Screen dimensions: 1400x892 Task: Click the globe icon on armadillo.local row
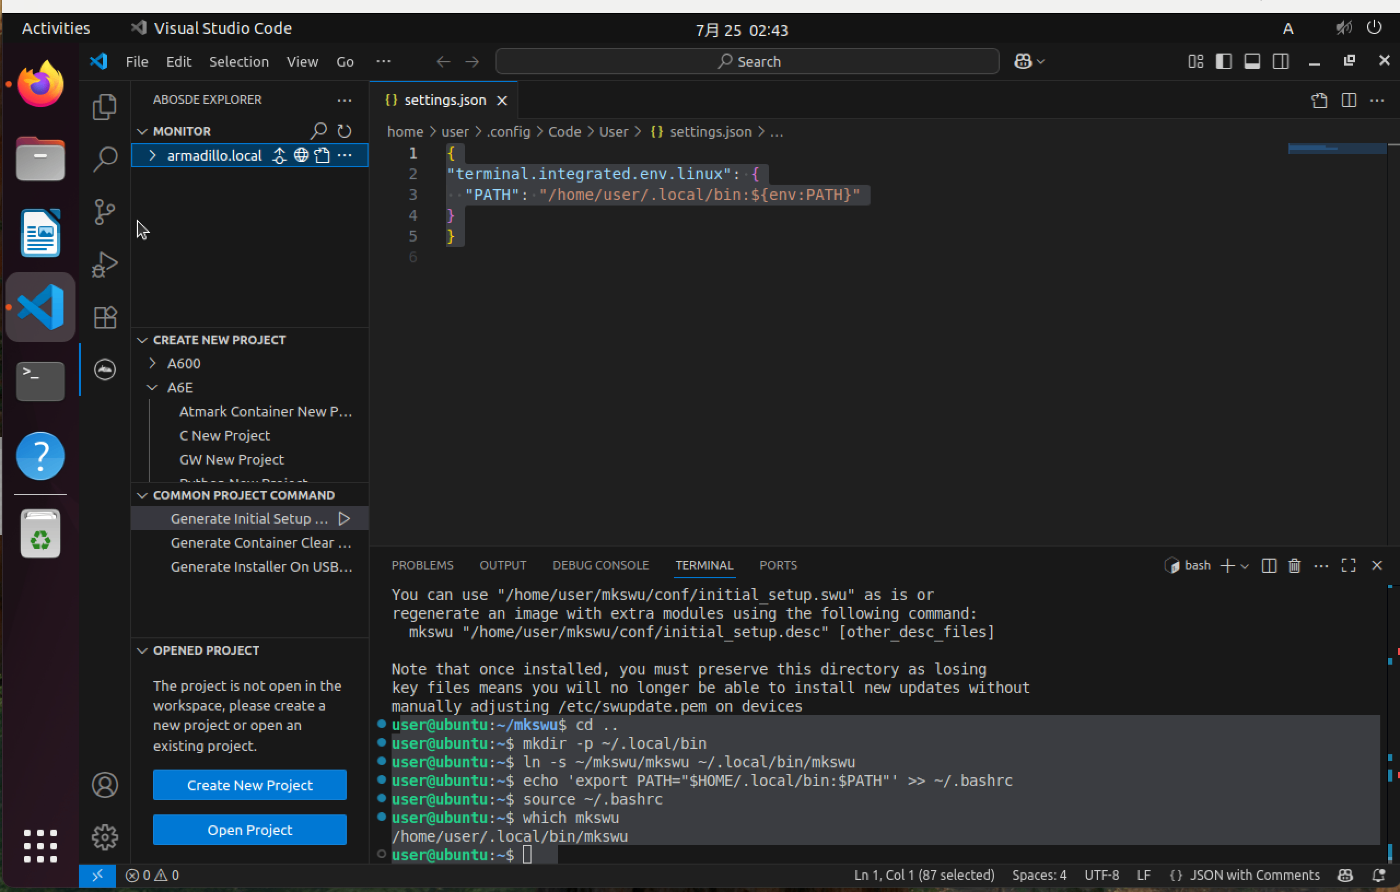301,155
